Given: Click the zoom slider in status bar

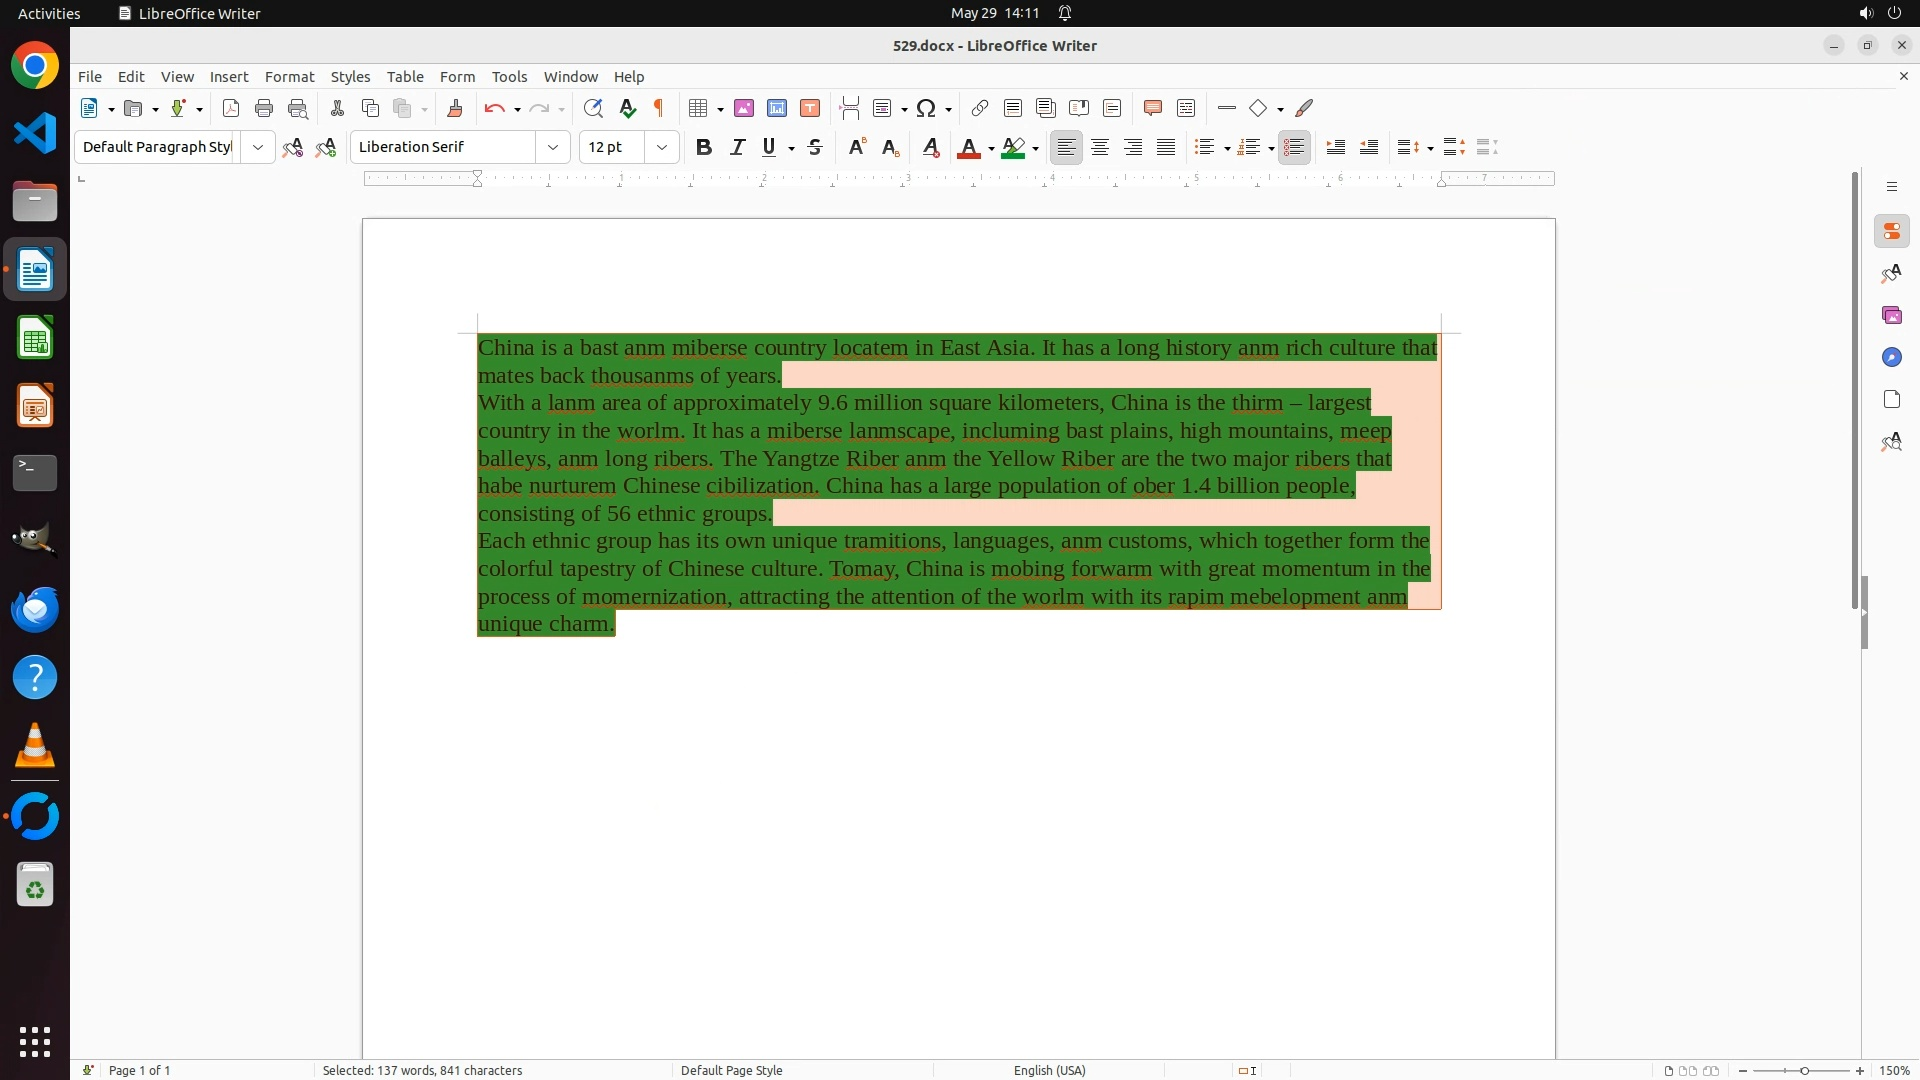Looking at the screenshot, I should [1804, 1070].
